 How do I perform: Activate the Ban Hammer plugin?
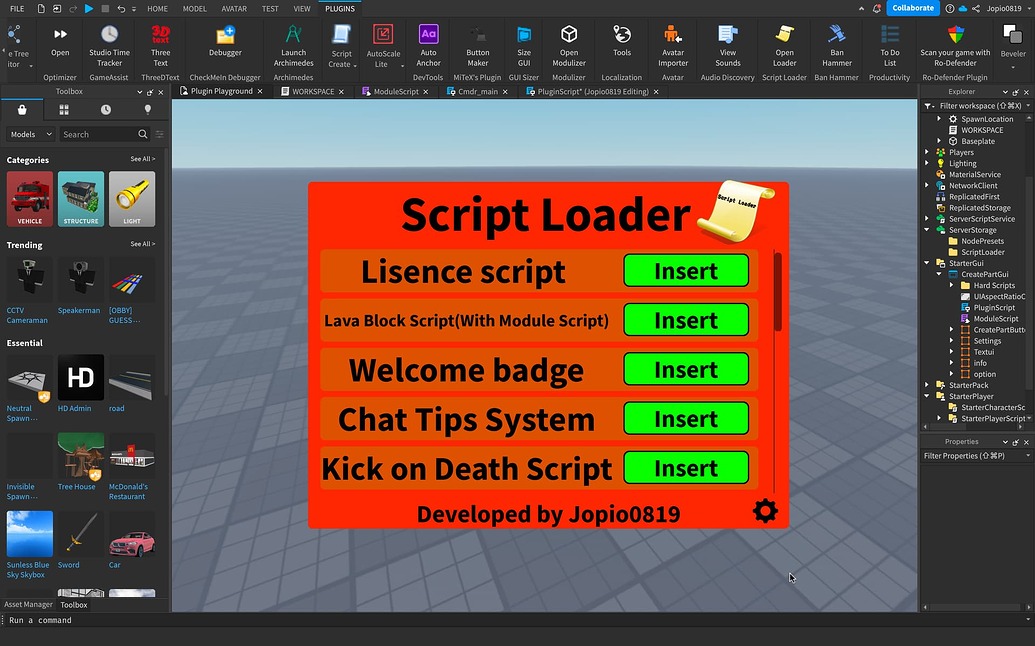(x=836, y=45)
